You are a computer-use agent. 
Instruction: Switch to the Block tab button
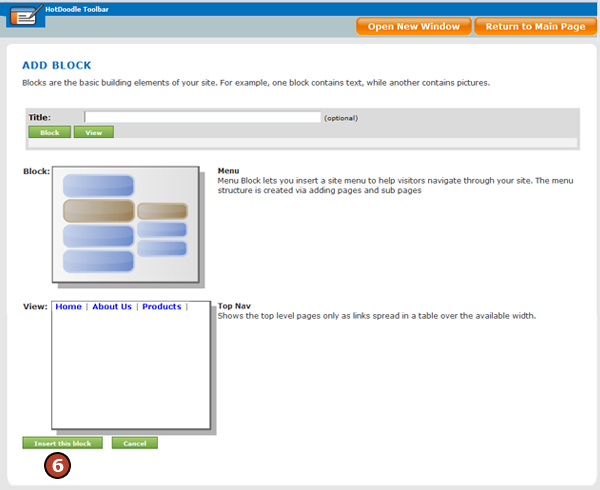[49, 132]
